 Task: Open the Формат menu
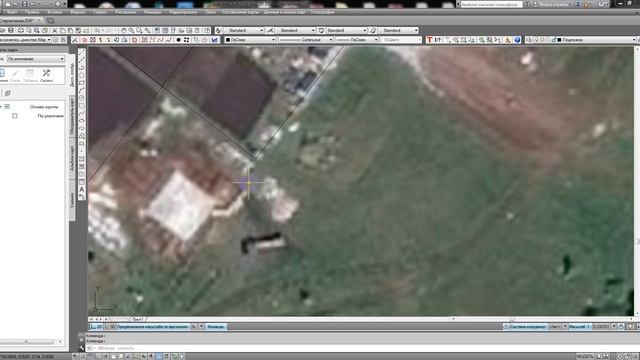(x=78, y=12)
